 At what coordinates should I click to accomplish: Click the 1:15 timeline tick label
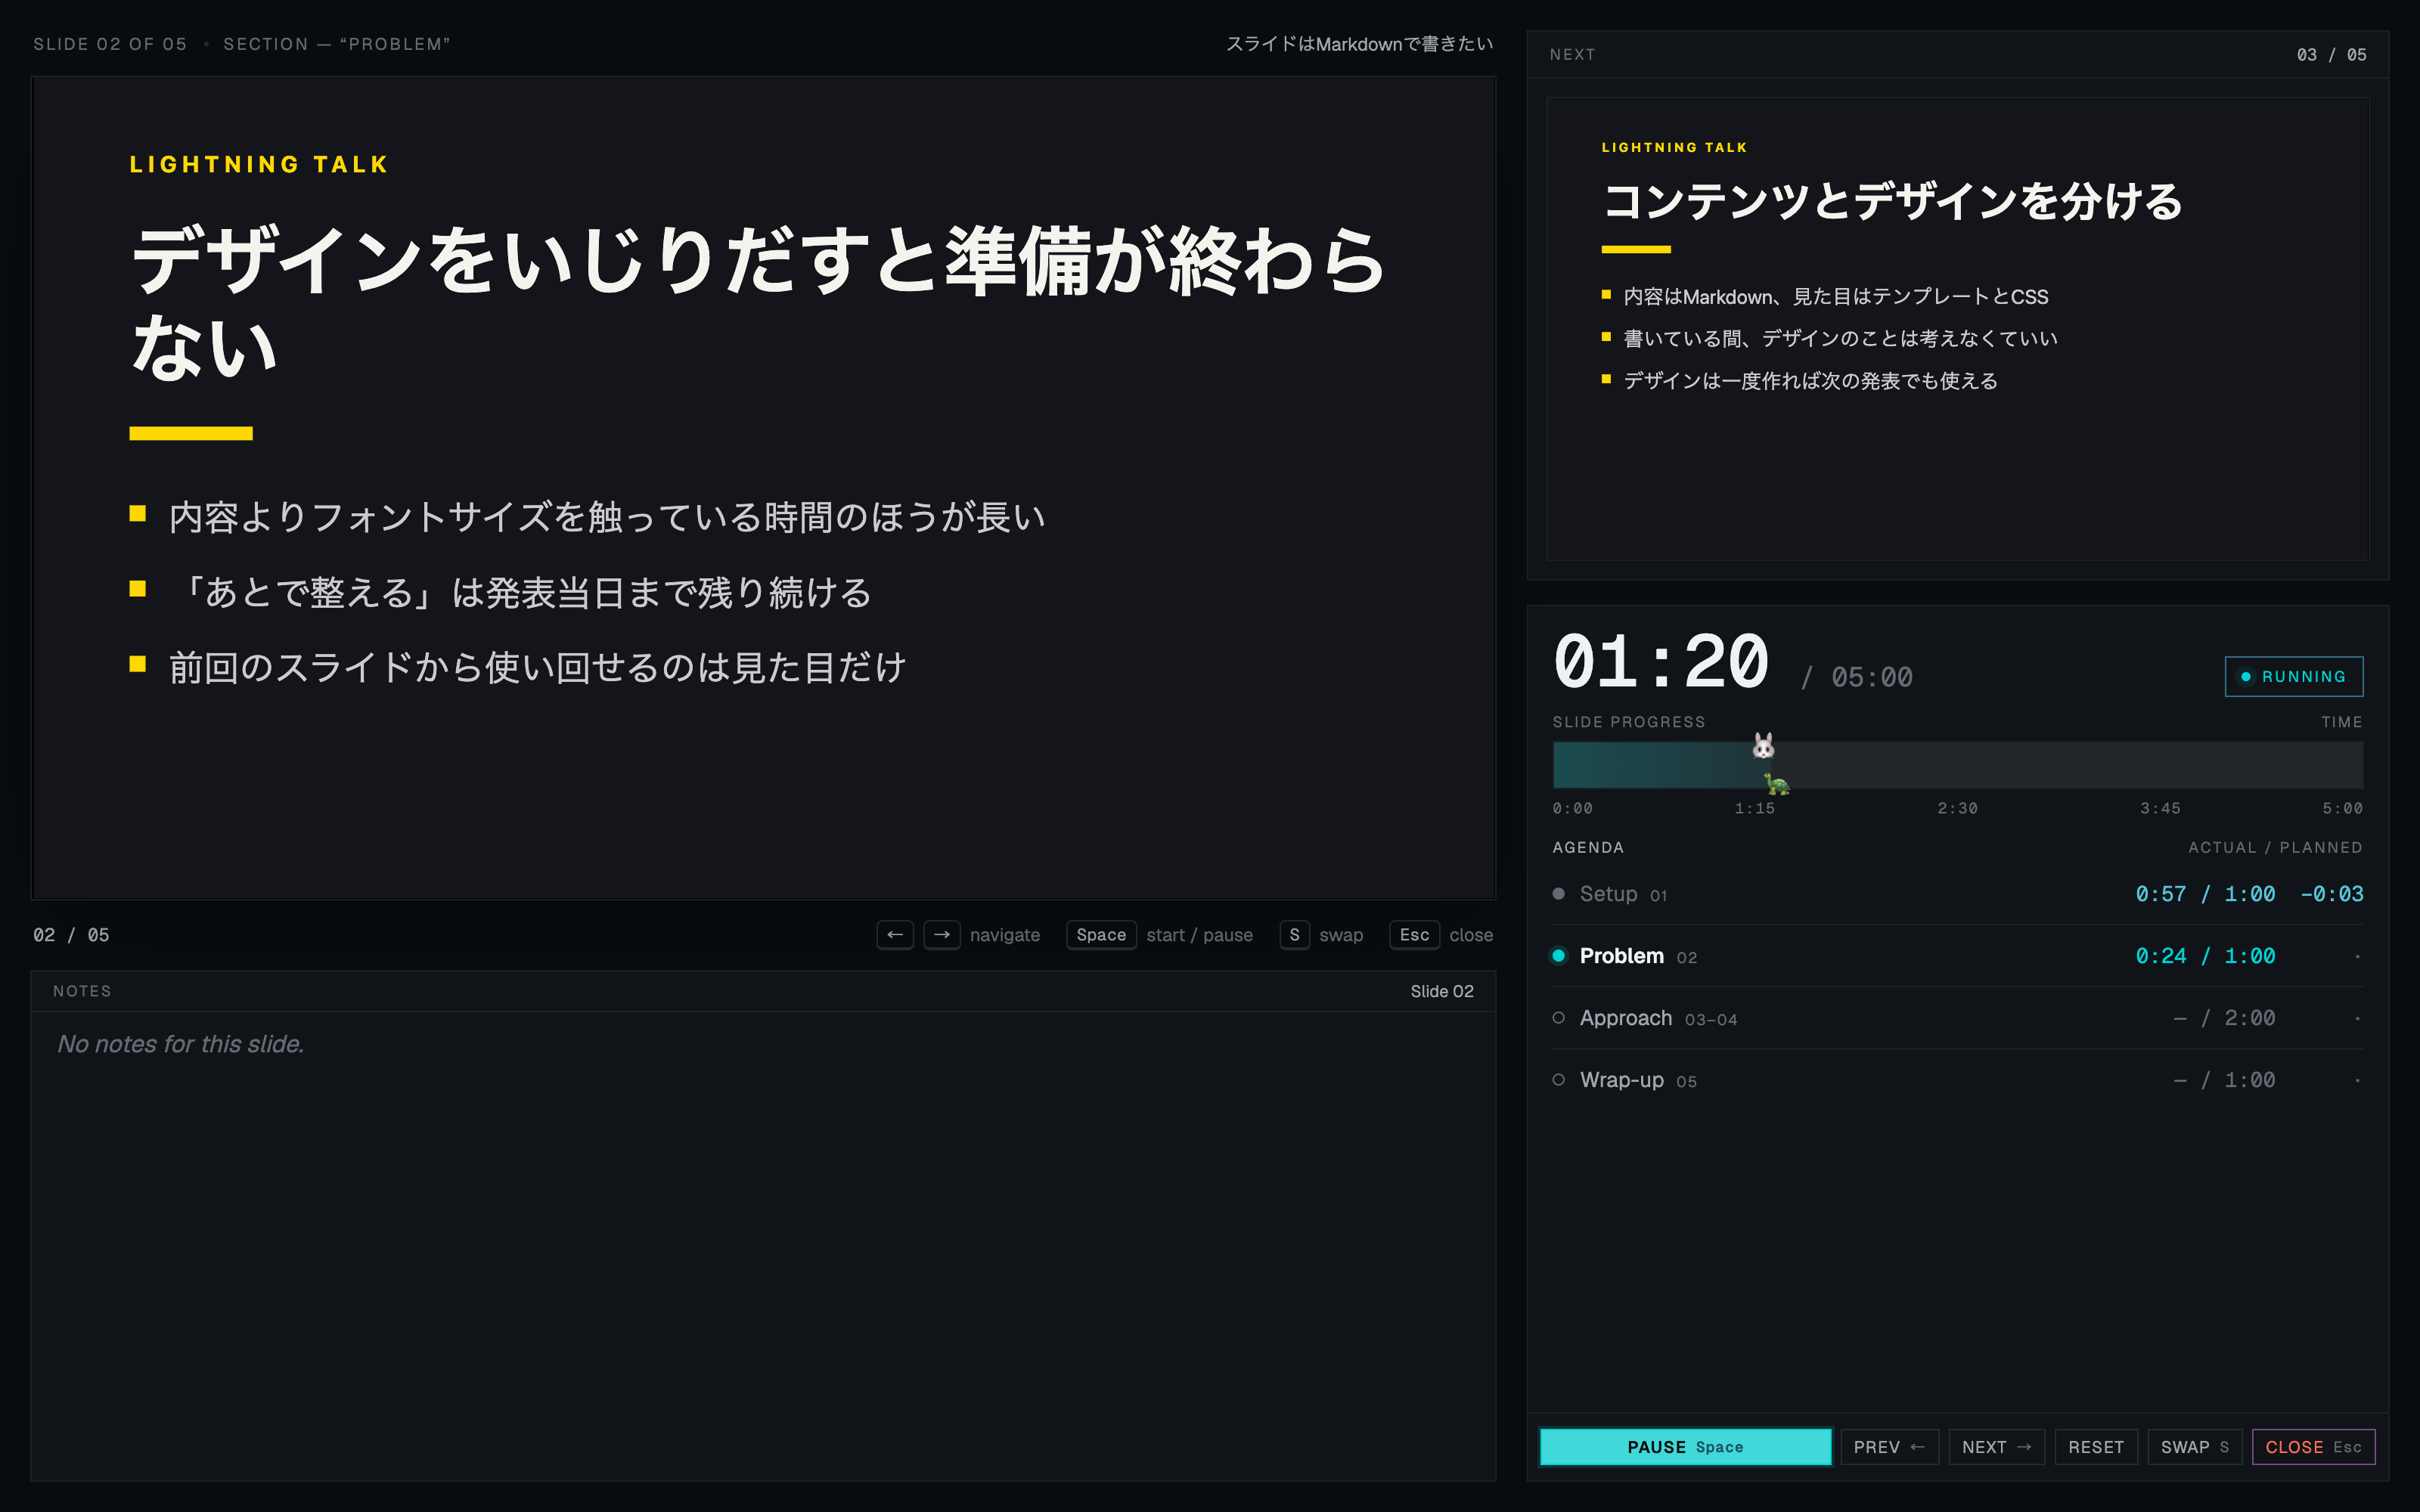tap(1754, 808)
